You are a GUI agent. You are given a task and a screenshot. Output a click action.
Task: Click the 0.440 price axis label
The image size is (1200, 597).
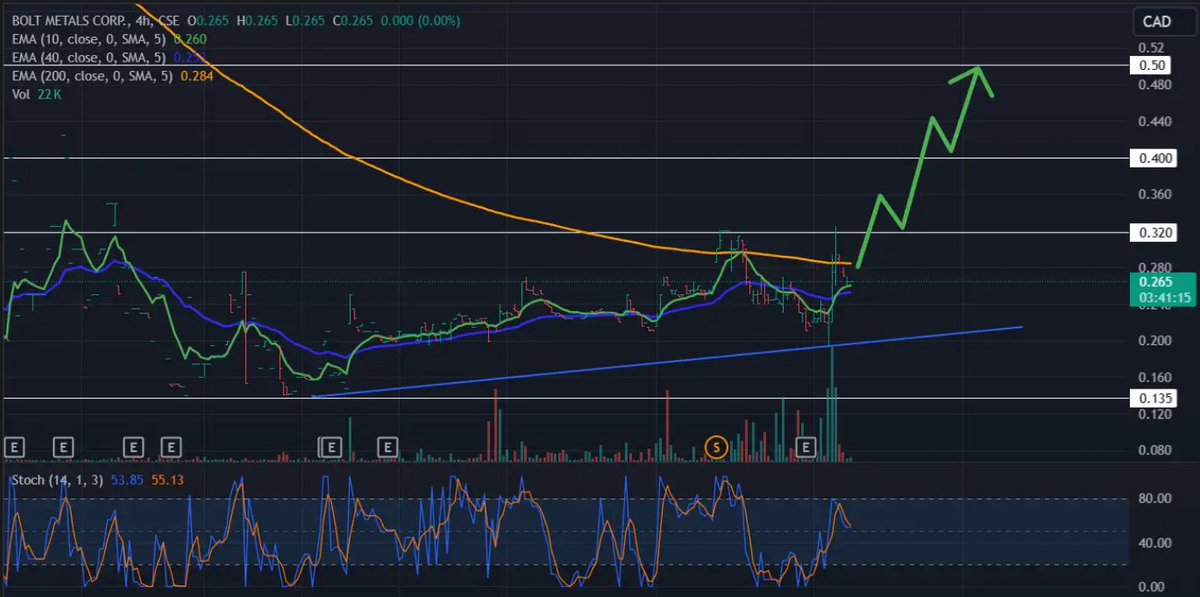click(x=1153, y=122)
